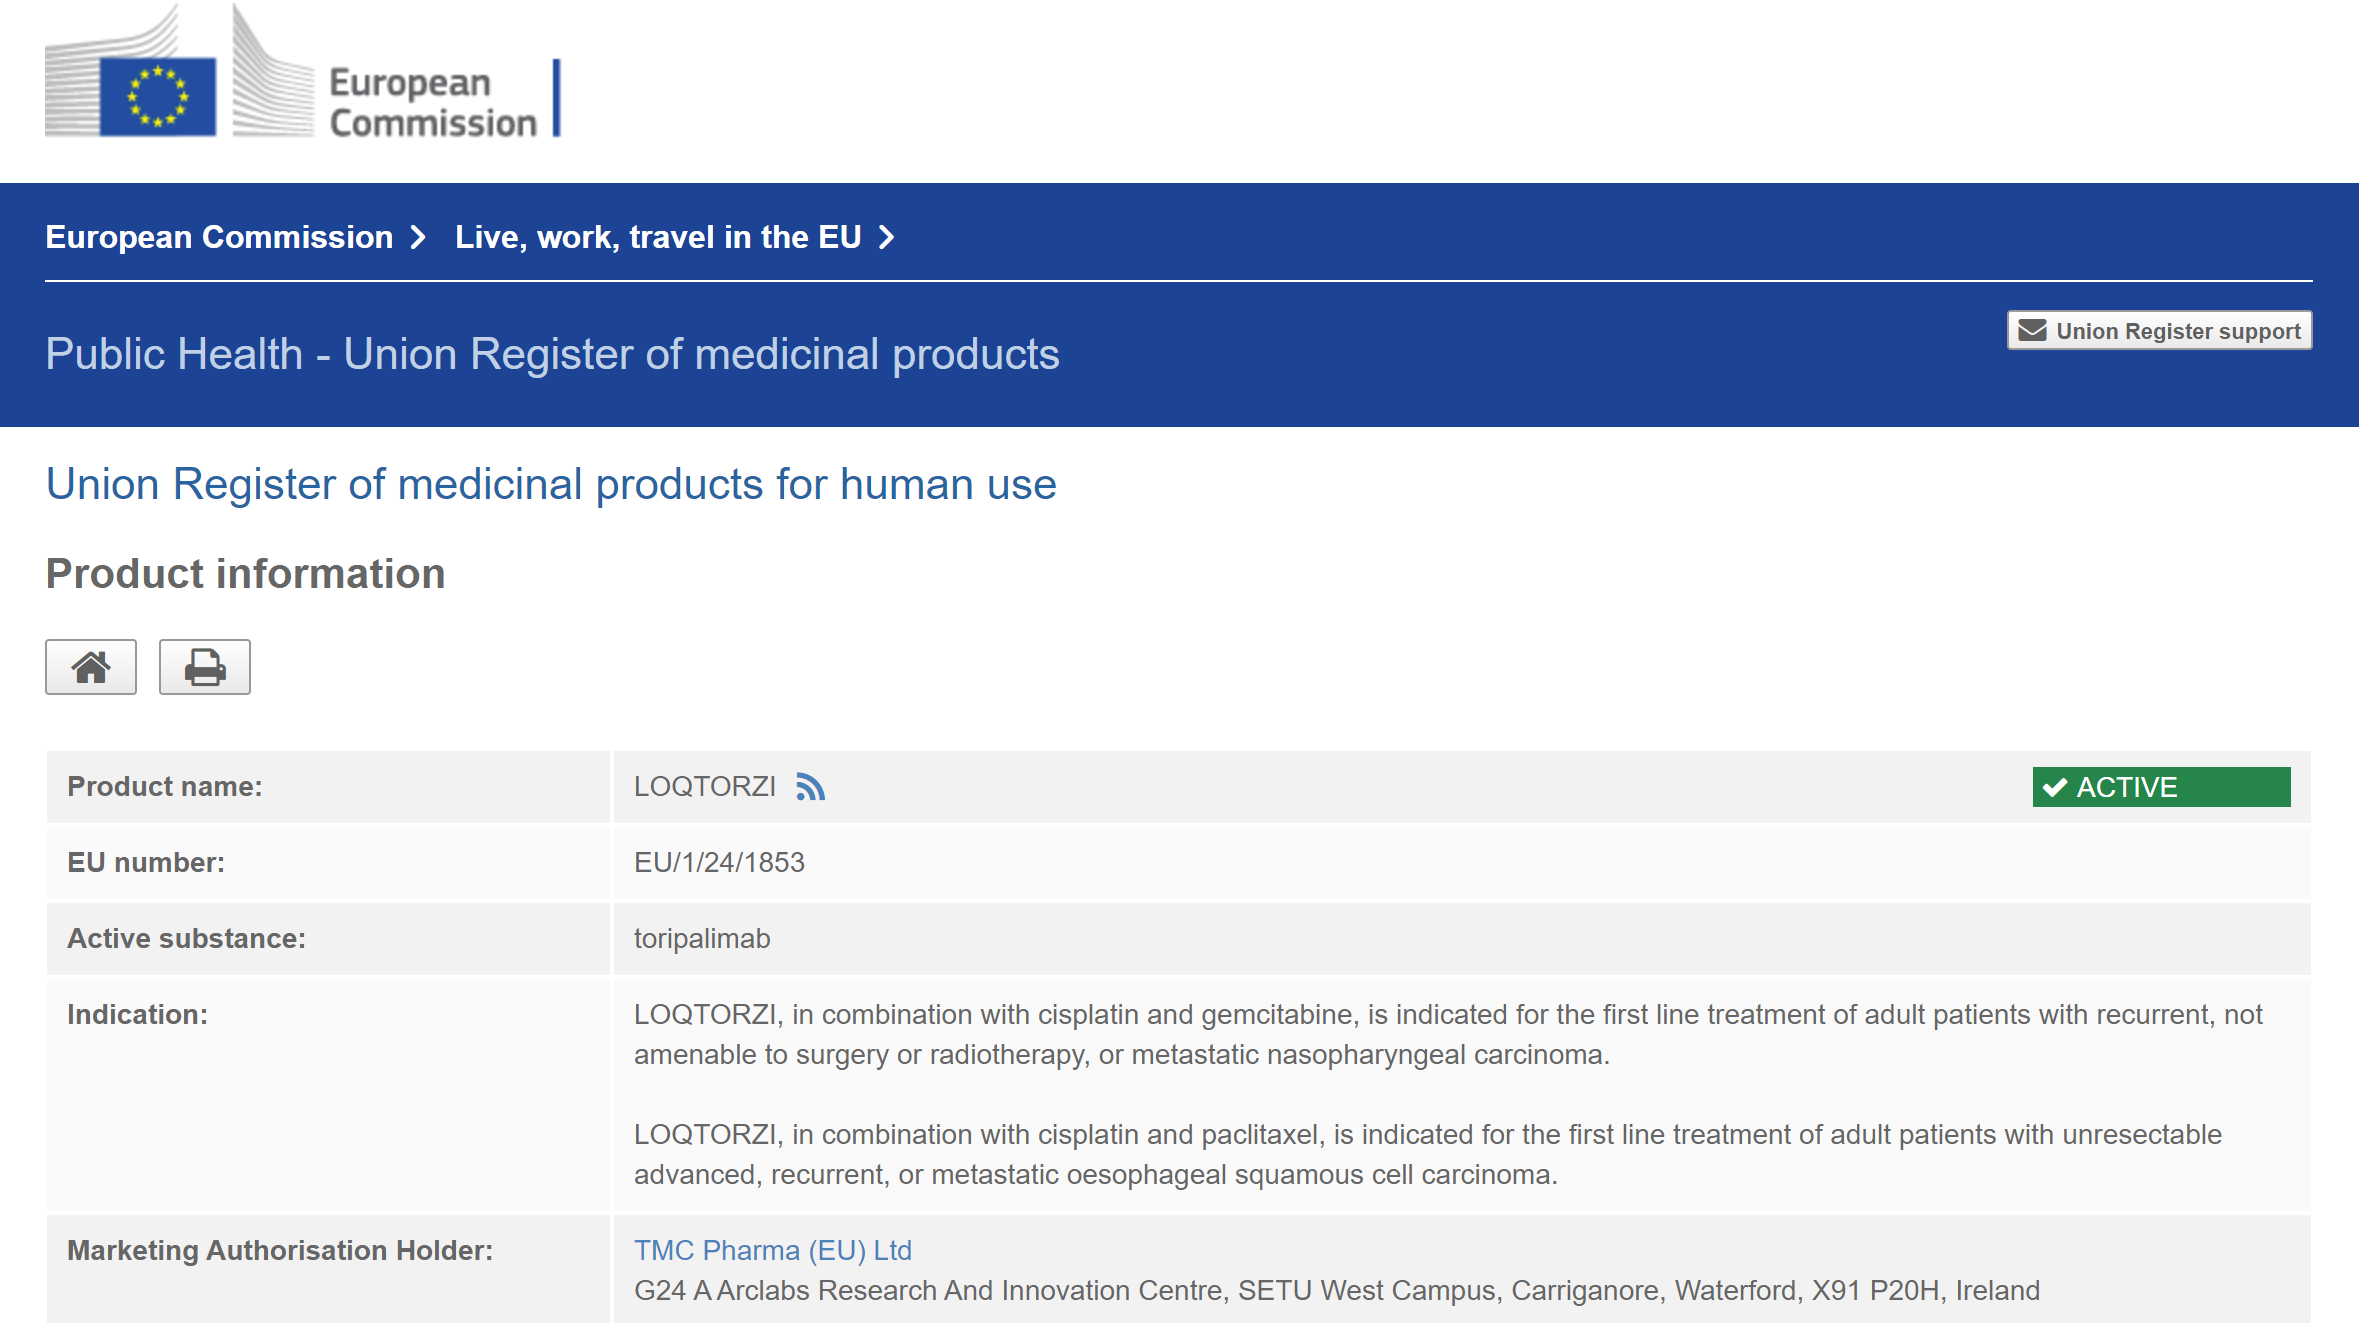Open the European Commission breadcrumb link
The width and height of the screenshot is (2359, 1323).
[x=219, y=237]
